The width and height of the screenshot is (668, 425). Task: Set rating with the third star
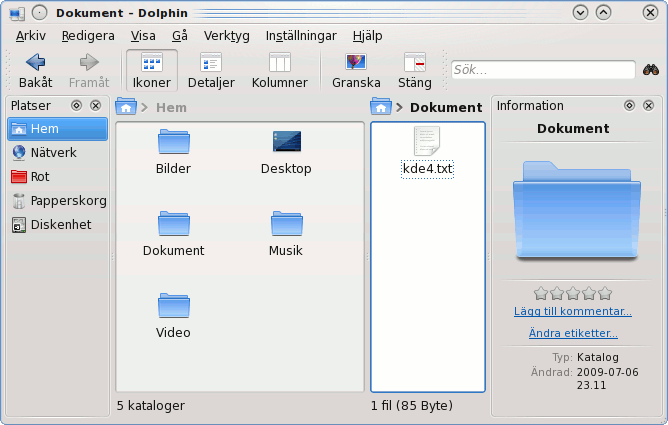tap(573, 293)
